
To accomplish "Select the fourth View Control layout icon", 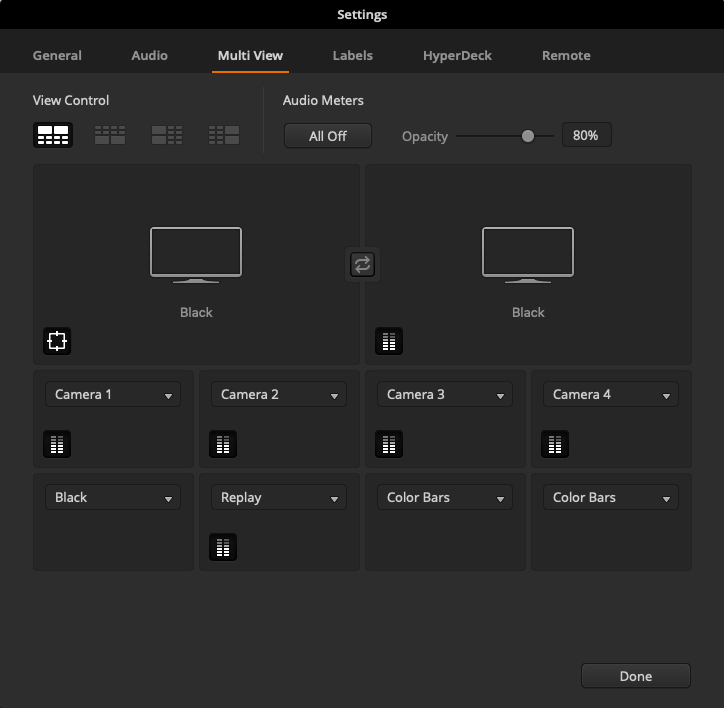I will point(224,135).
